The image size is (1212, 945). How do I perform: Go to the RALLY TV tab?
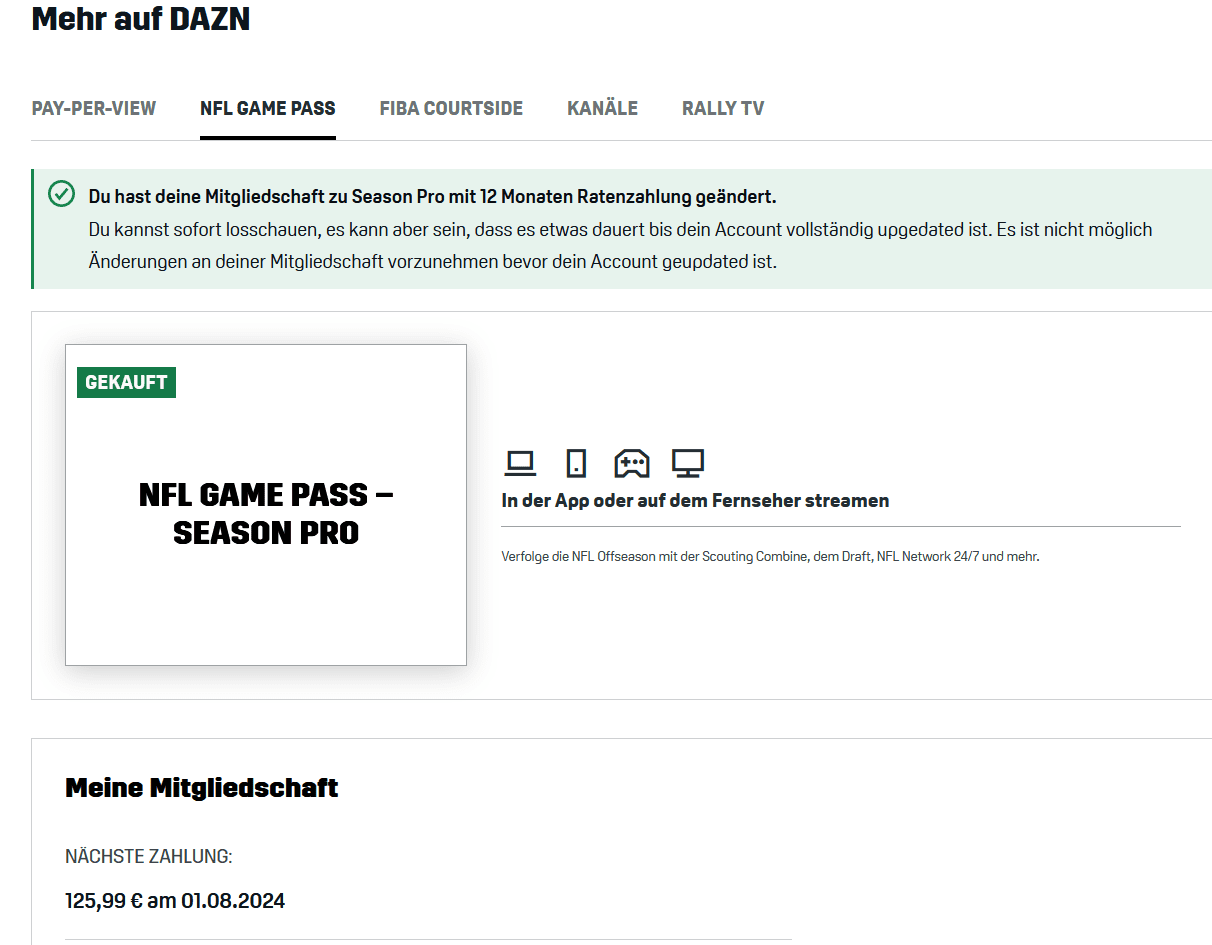[x=723, y=108]
